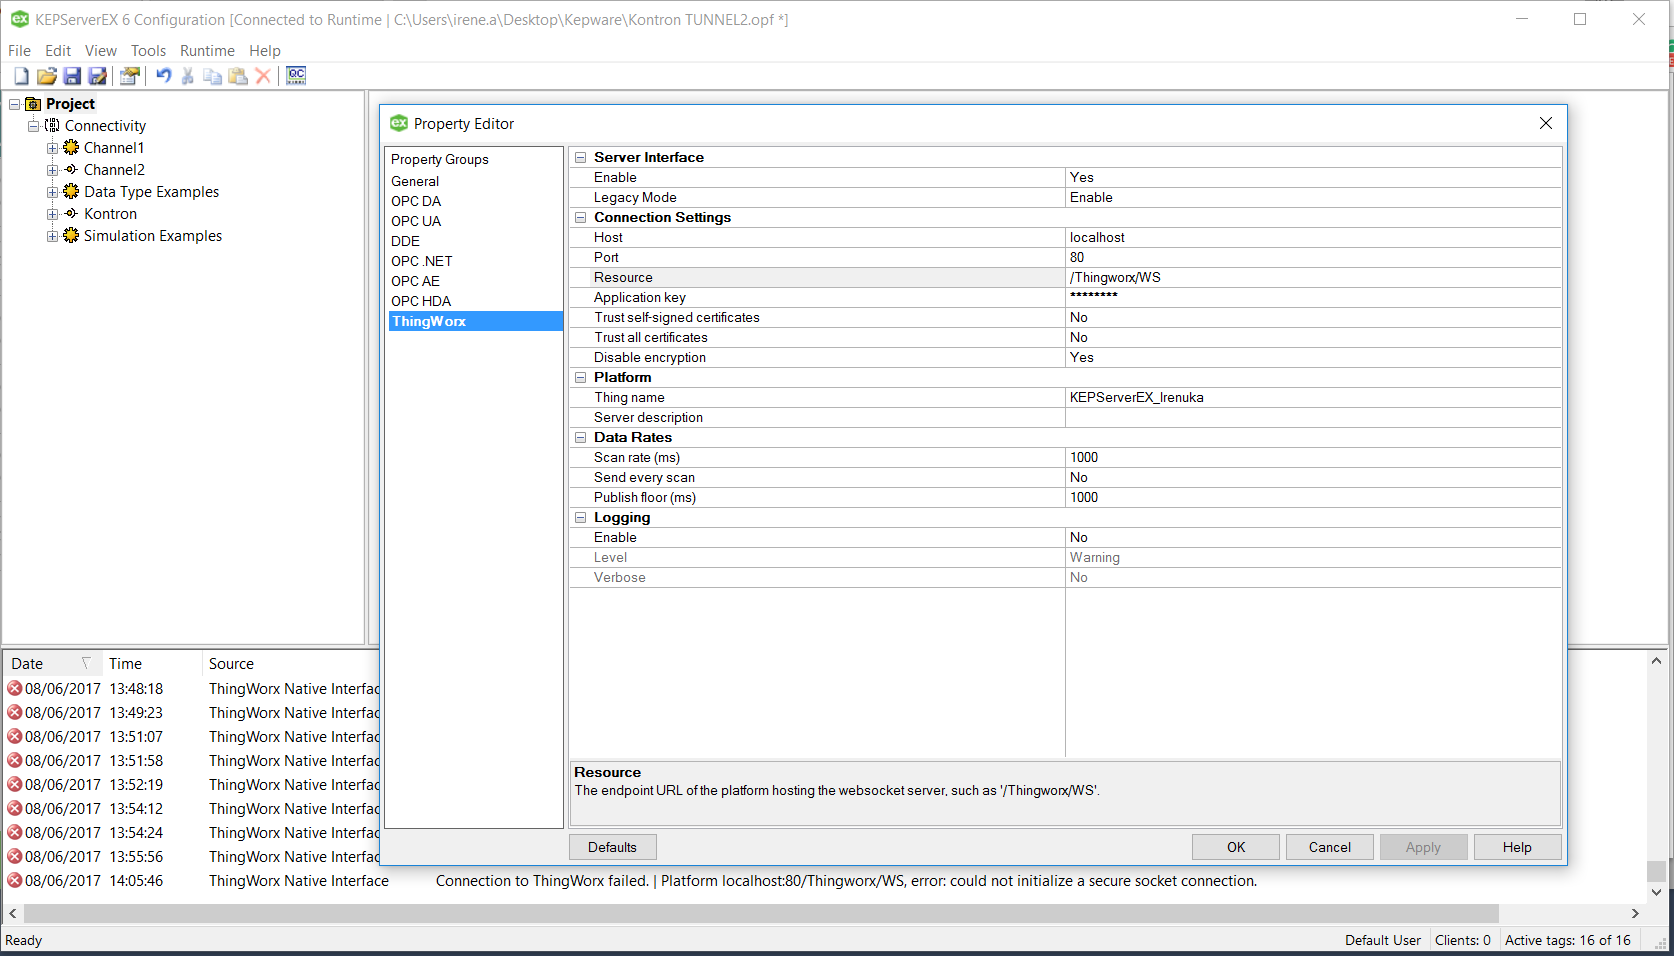Image resolution: width=1674 pixels, height=956 pixels.
Task: Sort event log by Date column header
Action: coord(52,664)
